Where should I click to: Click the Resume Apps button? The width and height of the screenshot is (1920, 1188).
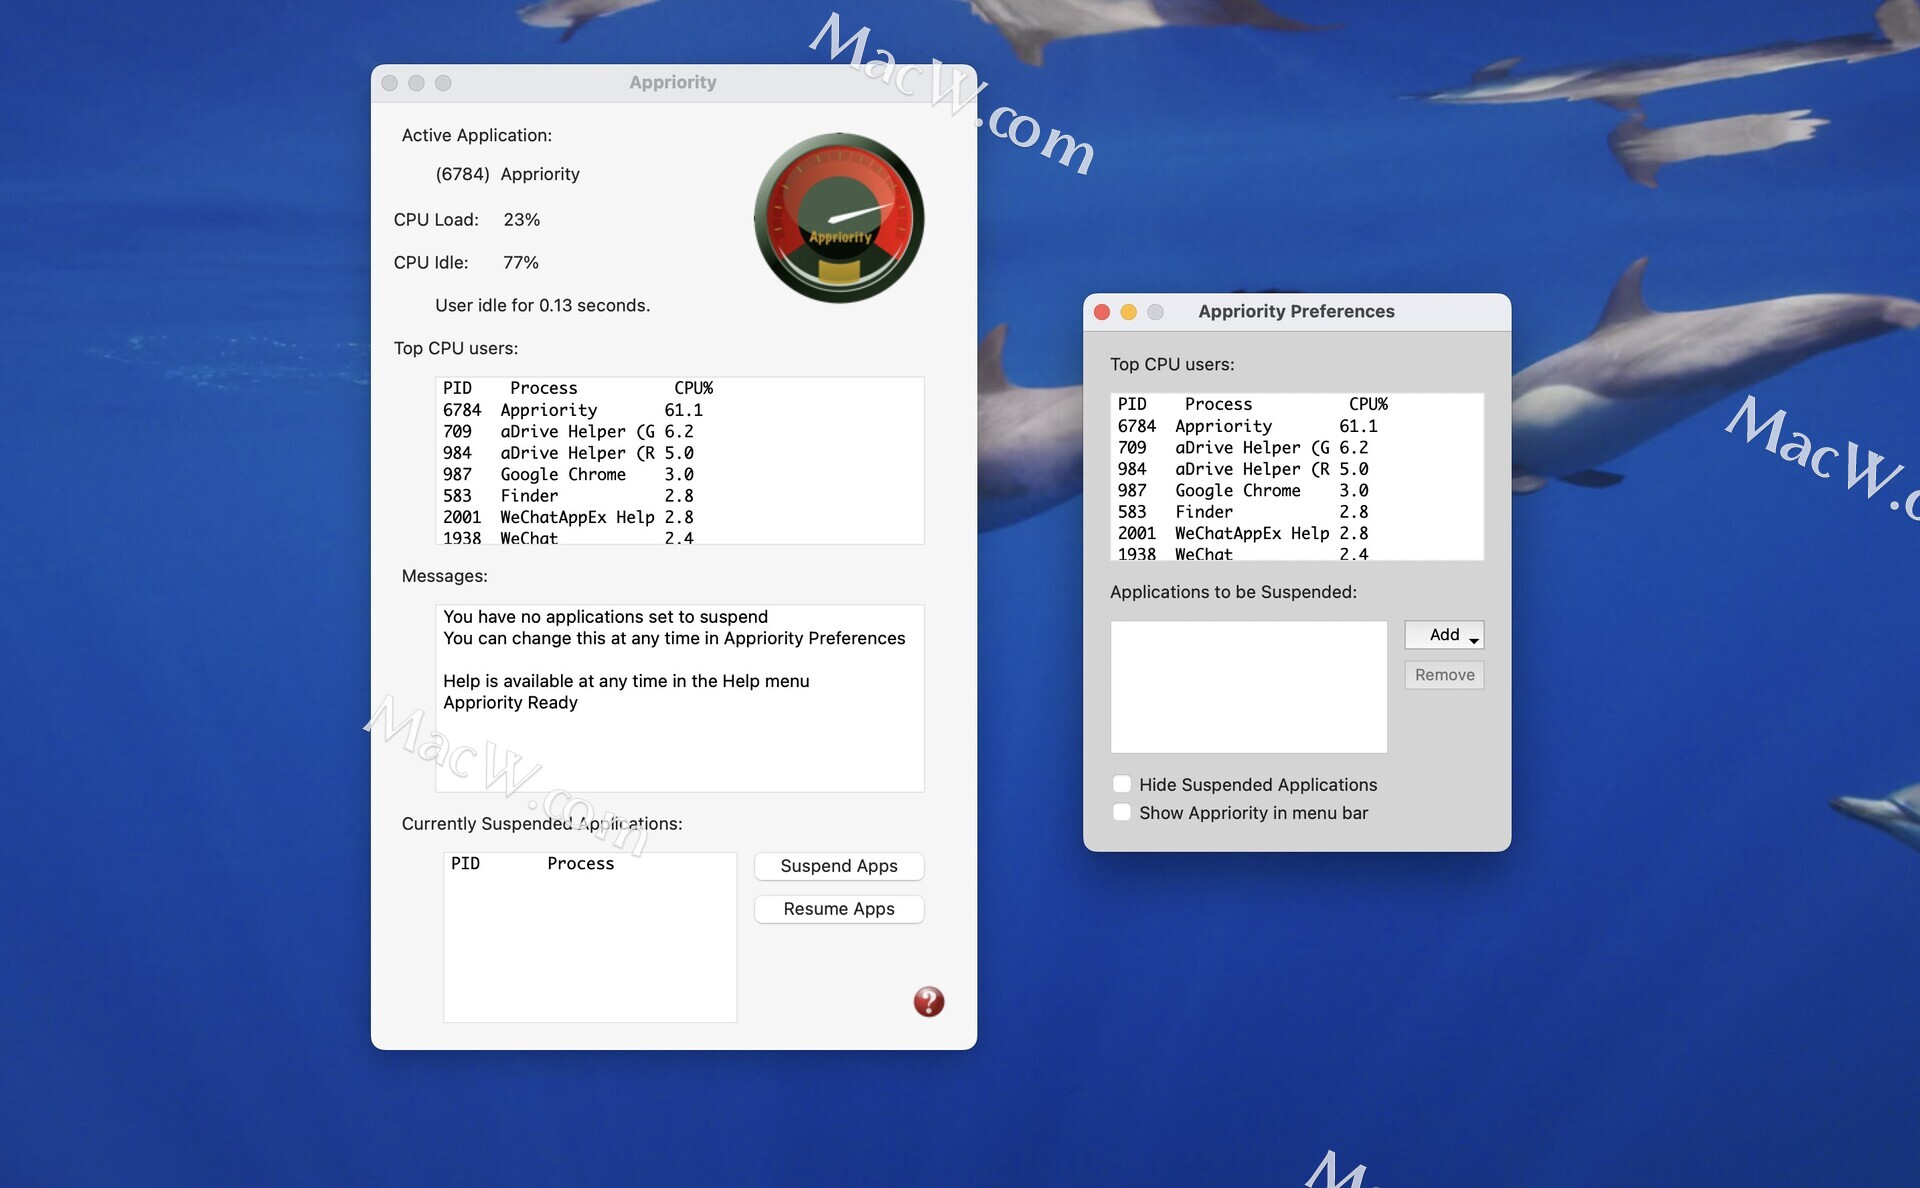838,909
